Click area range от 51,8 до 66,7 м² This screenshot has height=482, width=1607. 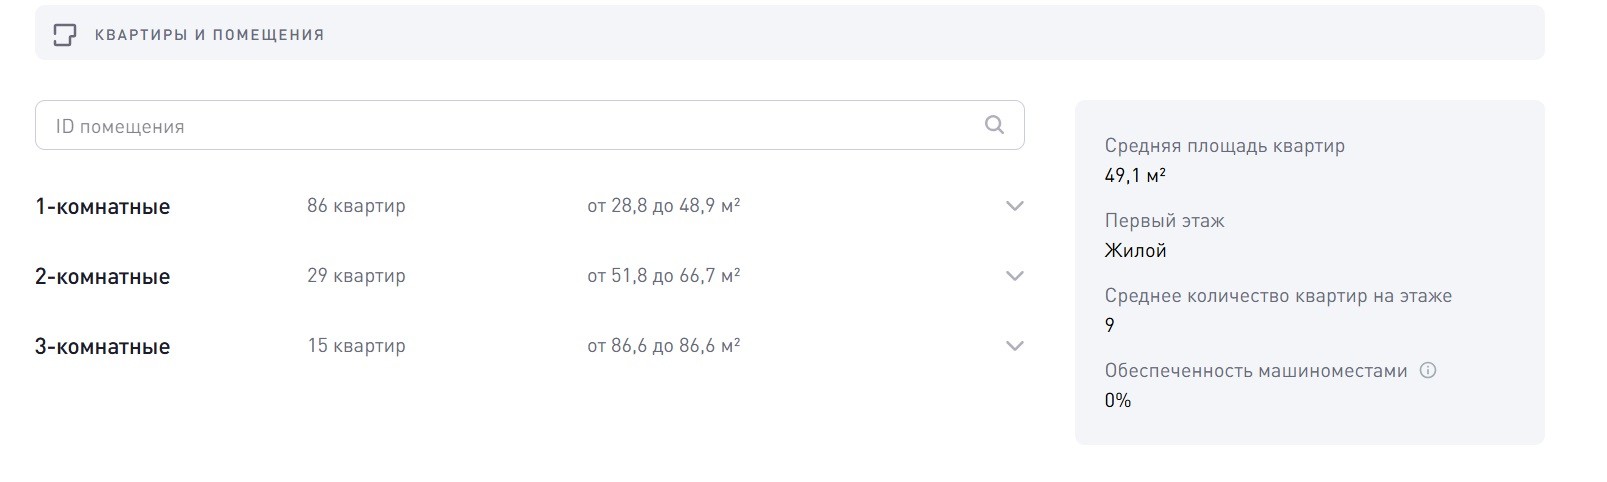pyautogui.click(x=663, y=276)
